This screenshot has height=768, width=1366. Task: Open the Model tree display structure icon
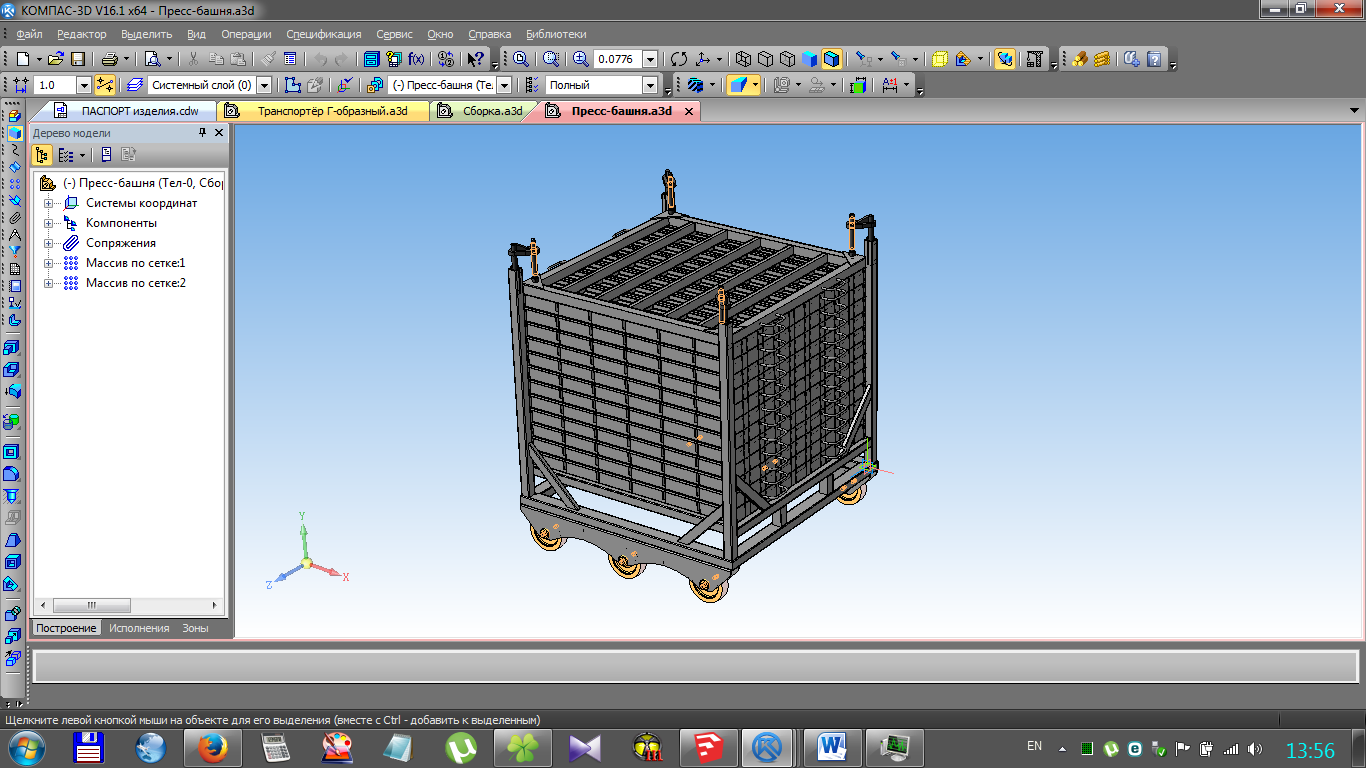pyautogui.click(x=42, y=155)
